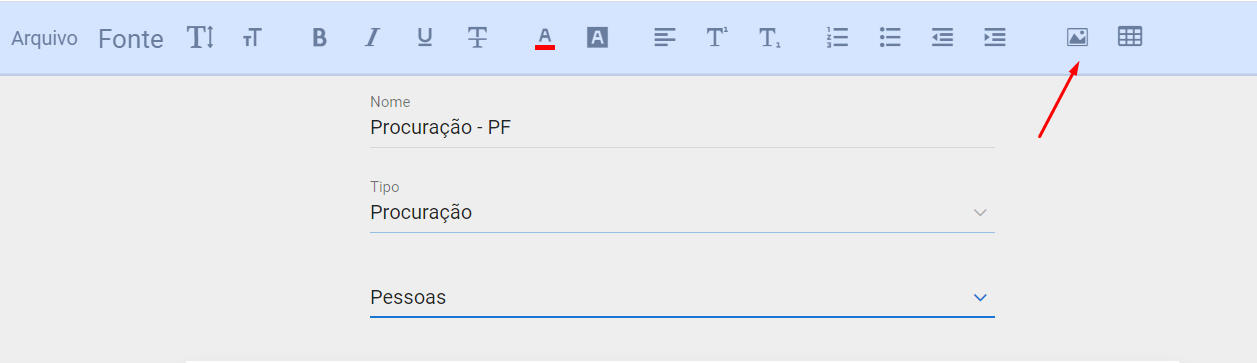Image resolution: width=1257 pixels, height=363 pixels.
Task: Choose text color with red underline
Action: 545,38
